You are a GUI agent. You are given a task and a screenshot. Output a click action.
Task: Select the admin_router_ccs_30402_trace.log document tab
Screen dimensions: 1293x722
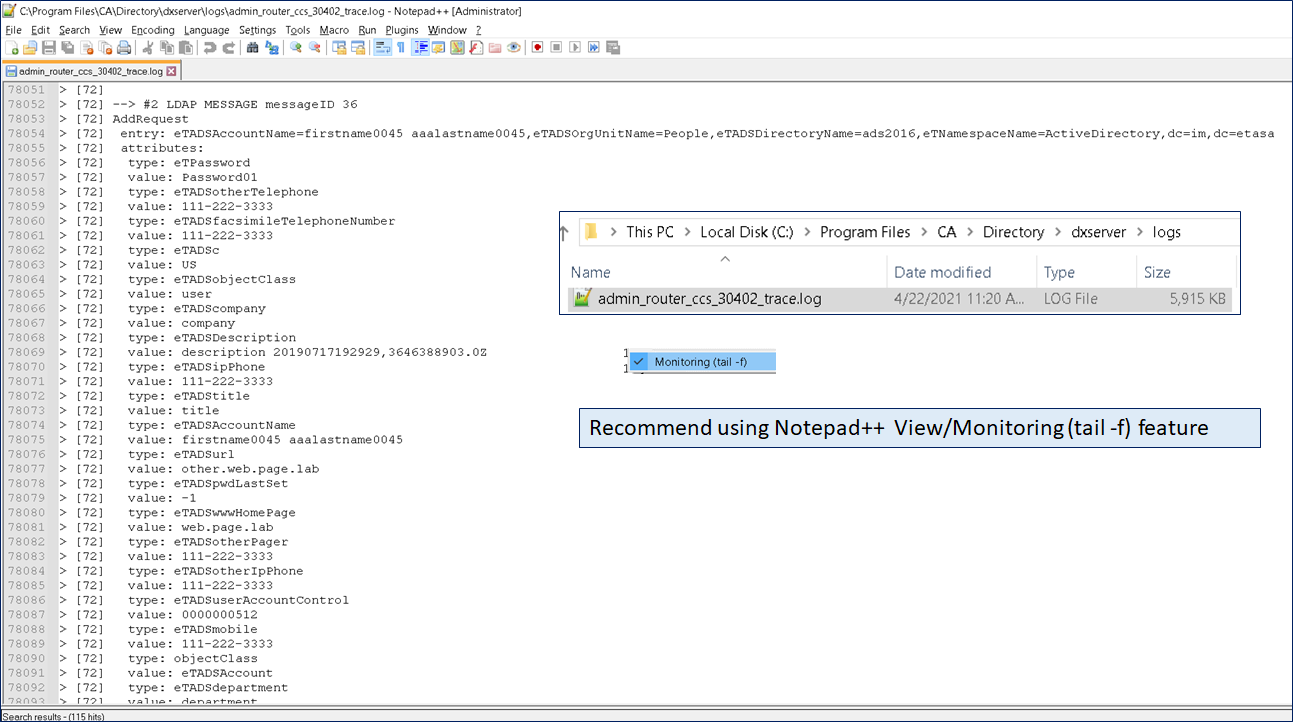coord(90,72)
